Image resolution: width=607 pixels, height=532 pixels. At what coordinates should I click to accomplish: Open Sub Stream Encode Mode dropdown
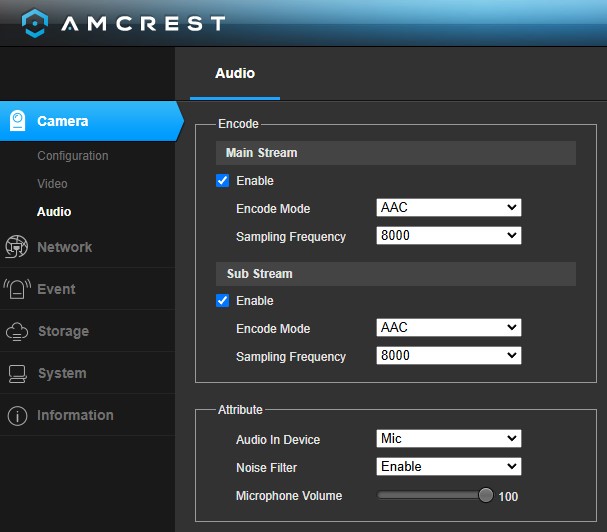tap(449, 328)
